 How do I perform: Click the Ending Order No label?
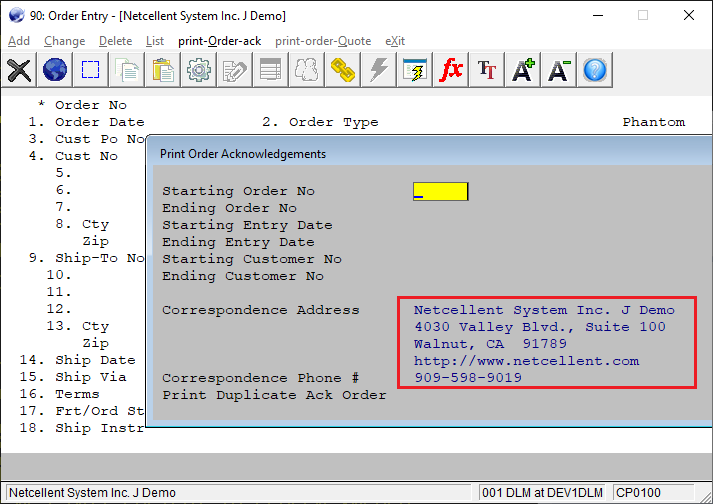[x=230, y=208]
